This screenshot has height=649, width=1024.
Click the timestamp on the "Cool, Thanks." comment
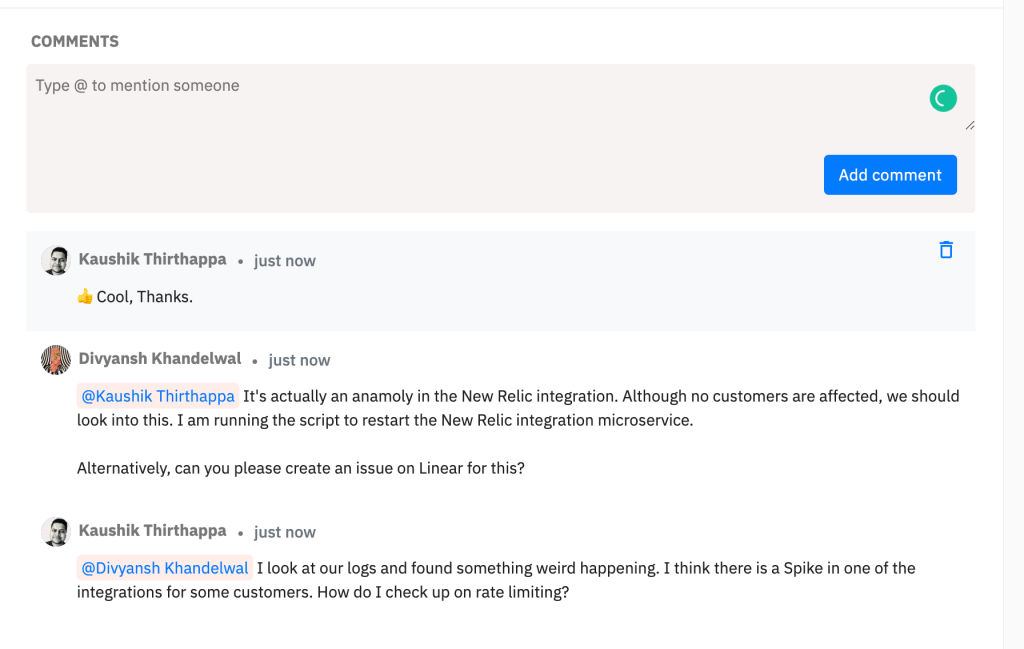pos(284,261)
